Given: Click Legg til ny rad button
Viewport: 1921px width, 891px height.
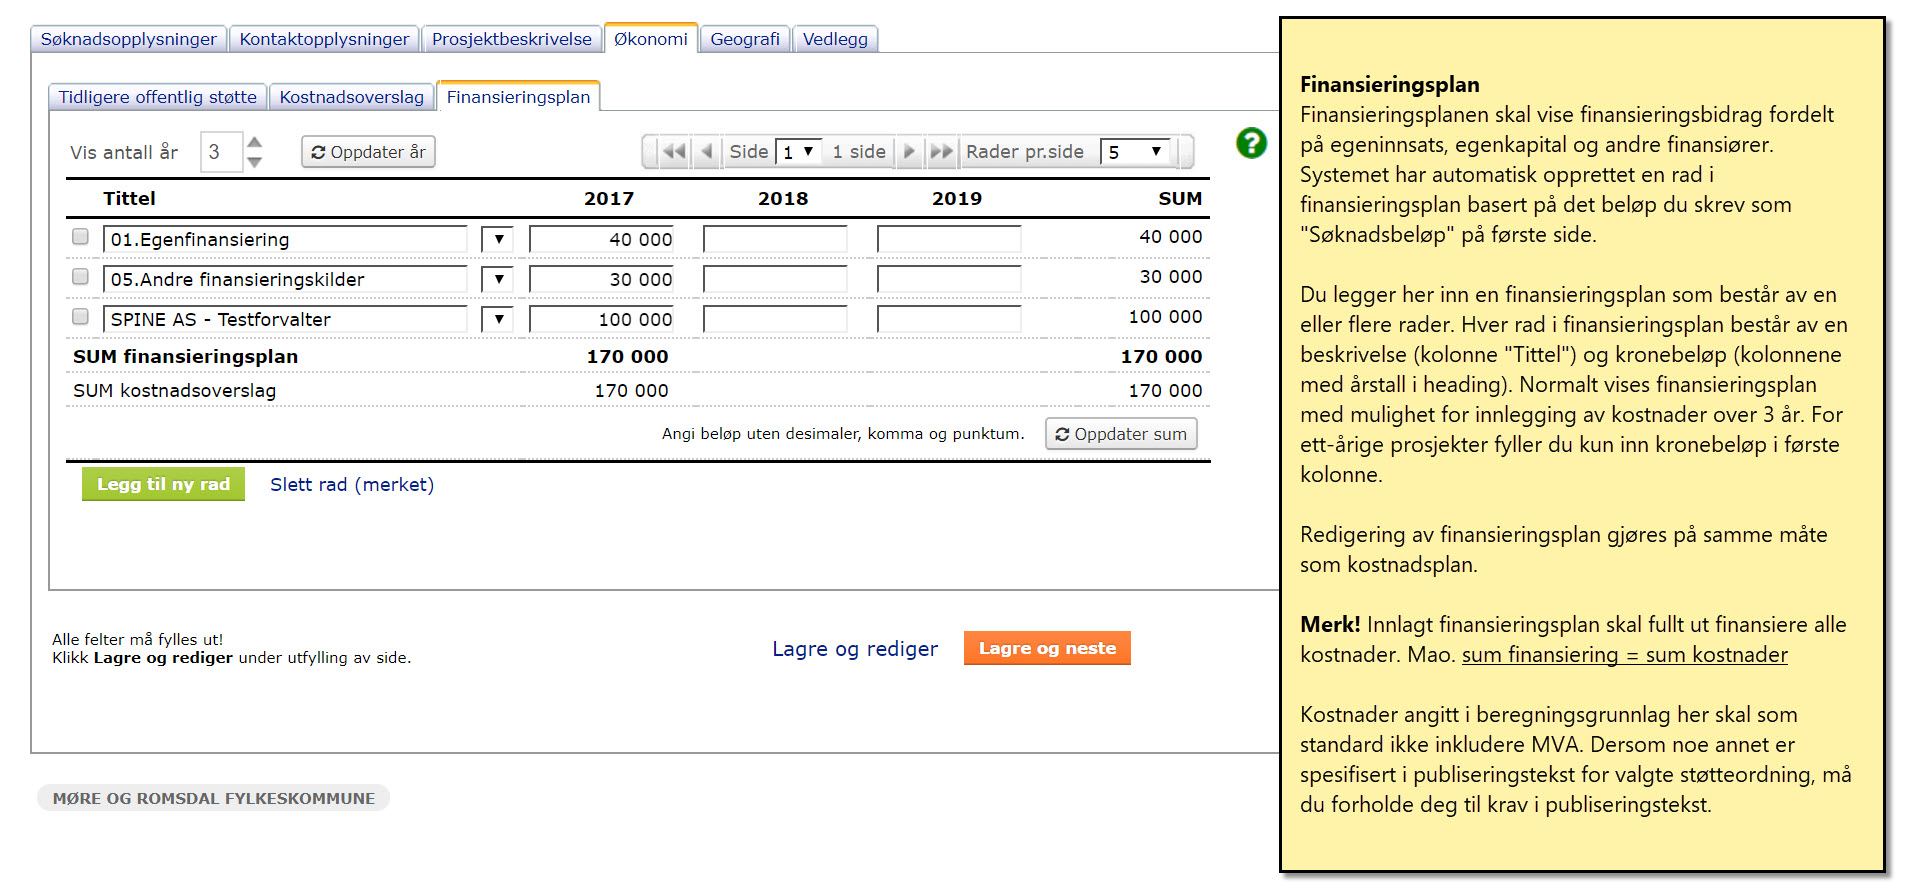Looking at the screenshot, I should click(x=163, y=484).
